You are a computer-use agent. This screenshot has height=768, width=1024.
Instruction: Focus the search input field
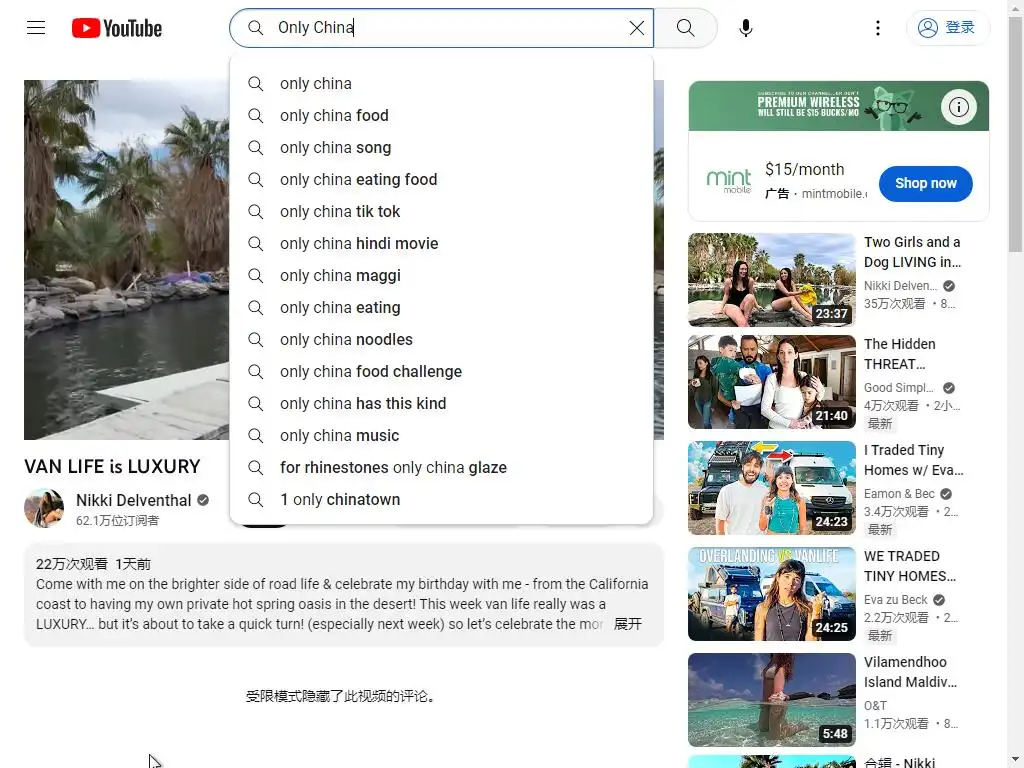[x=441, y=27]
